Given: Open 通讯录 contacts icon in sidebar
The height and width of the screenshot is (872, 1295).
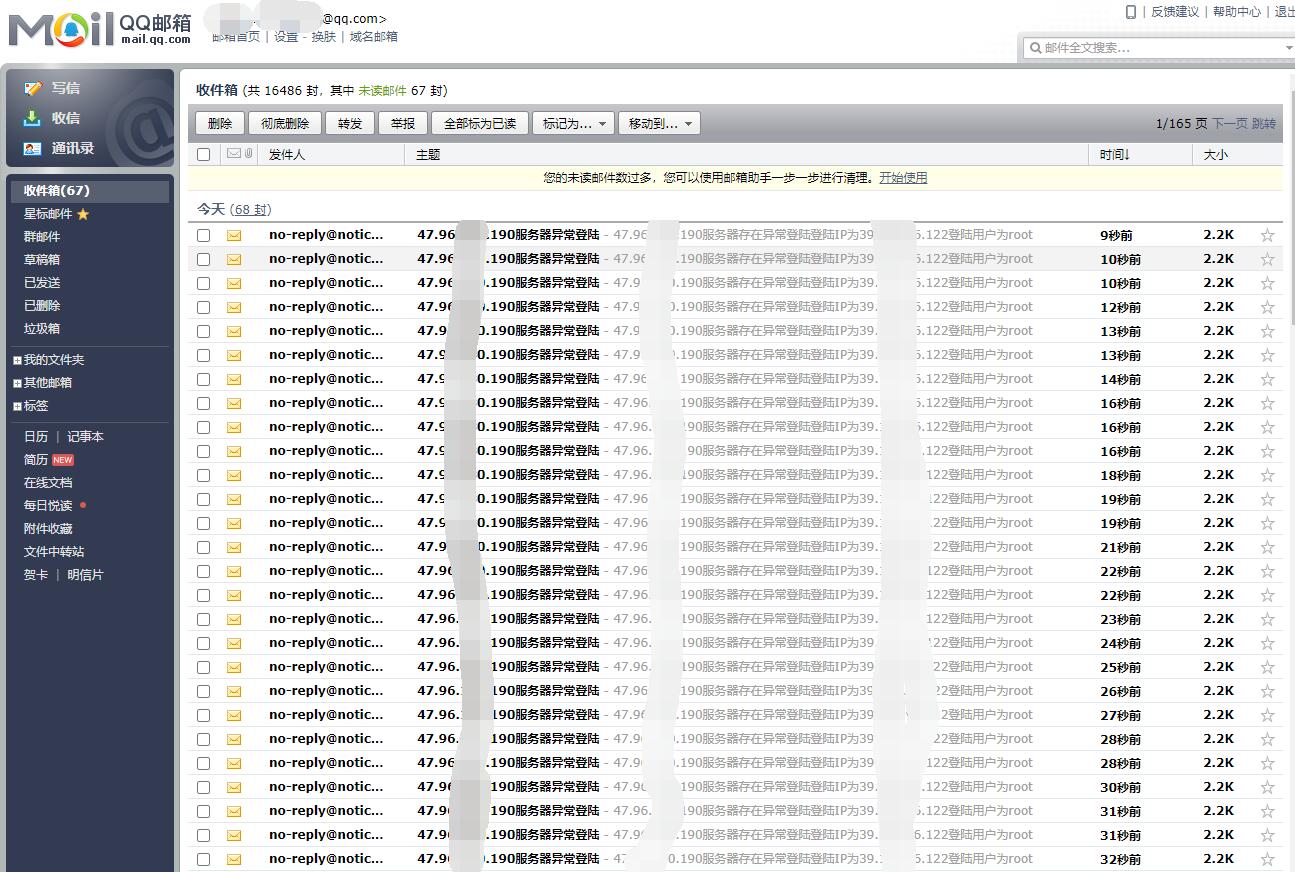Looking at the screenshot, I should [33, 148].
